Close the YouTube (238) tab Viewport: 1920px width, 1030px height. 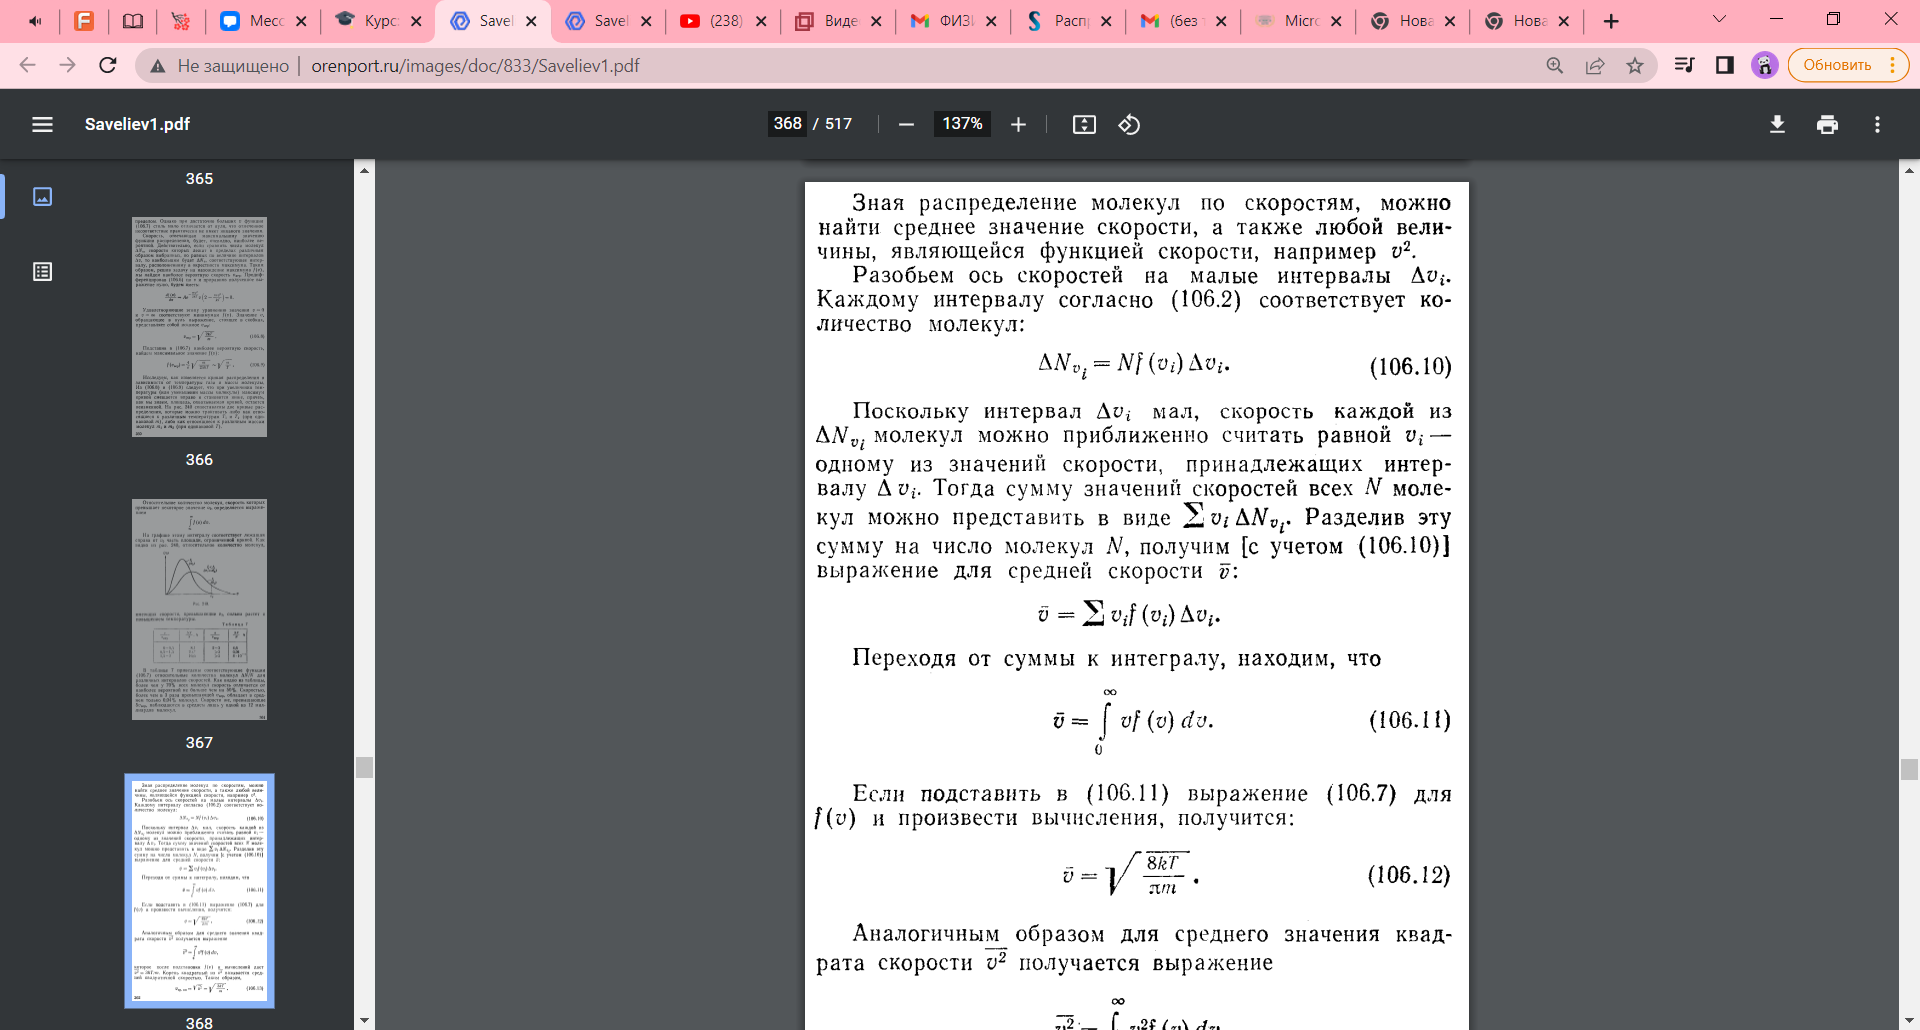point(761,21)
